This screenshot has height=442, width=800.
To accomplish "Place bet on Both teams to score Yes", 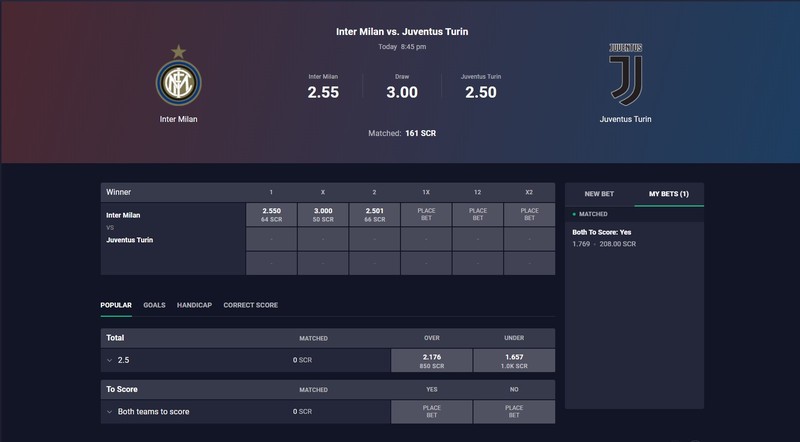I will click(432, 412).
